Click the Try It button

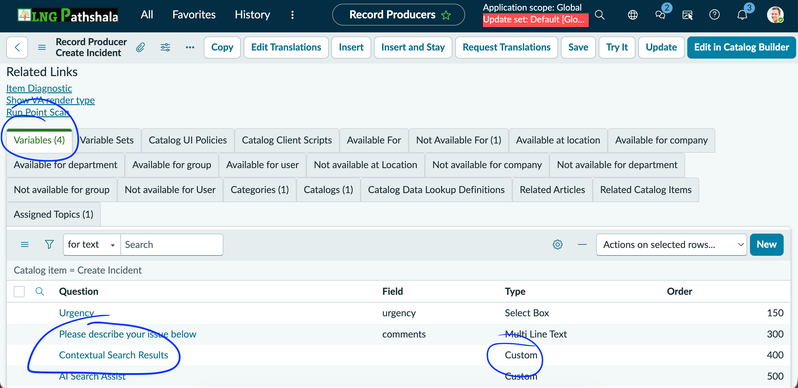click(617, 47)
